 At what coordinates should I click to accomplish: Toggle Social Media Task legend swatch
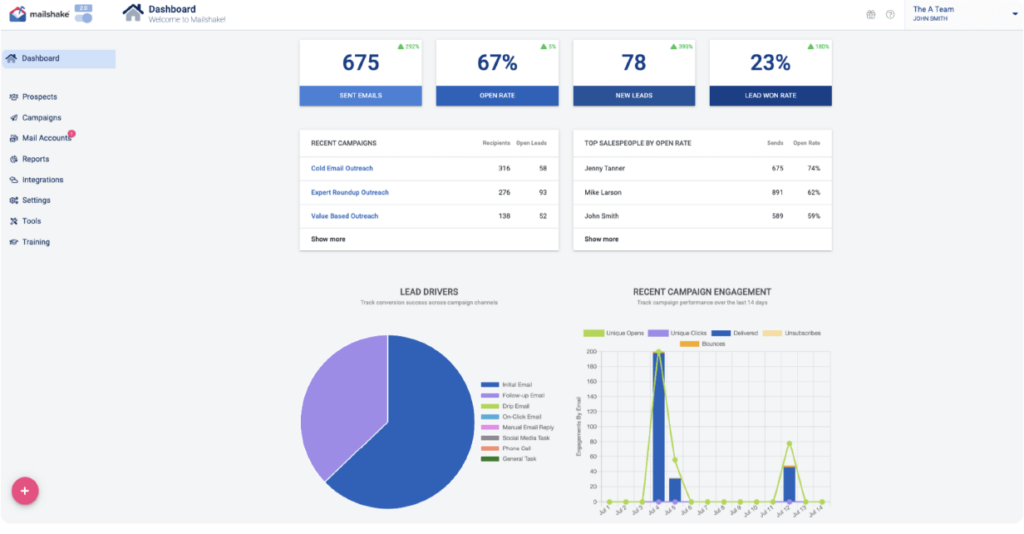(490, 438)
